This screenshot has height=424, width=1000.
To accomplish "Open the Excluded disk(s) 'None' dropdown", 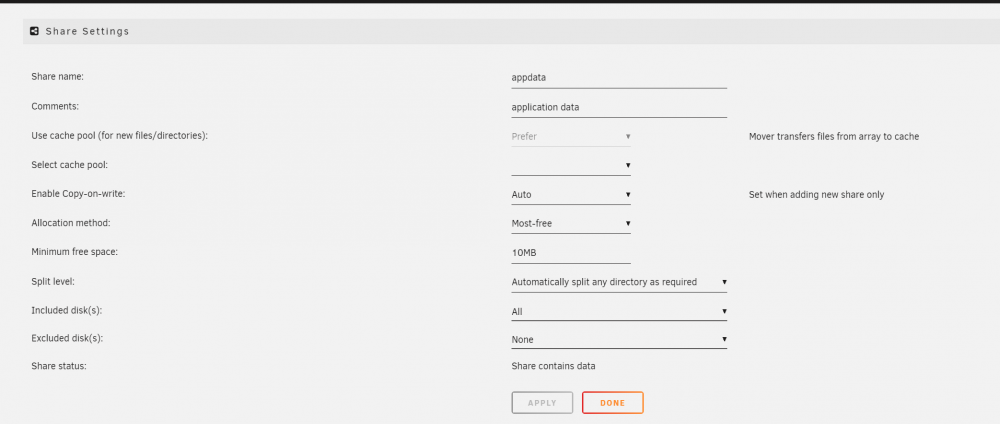I will 619,339.
